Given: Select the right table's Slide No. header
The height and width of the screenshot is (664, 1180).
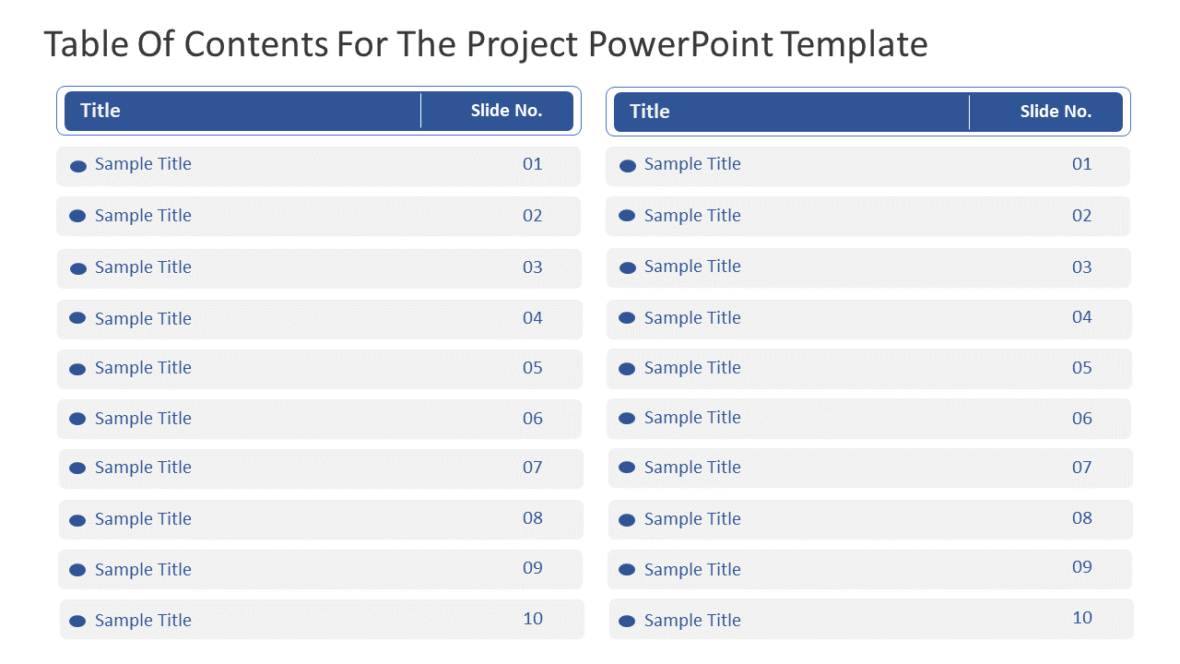Looking at the screenshot, I should [x=1056, y=111].
